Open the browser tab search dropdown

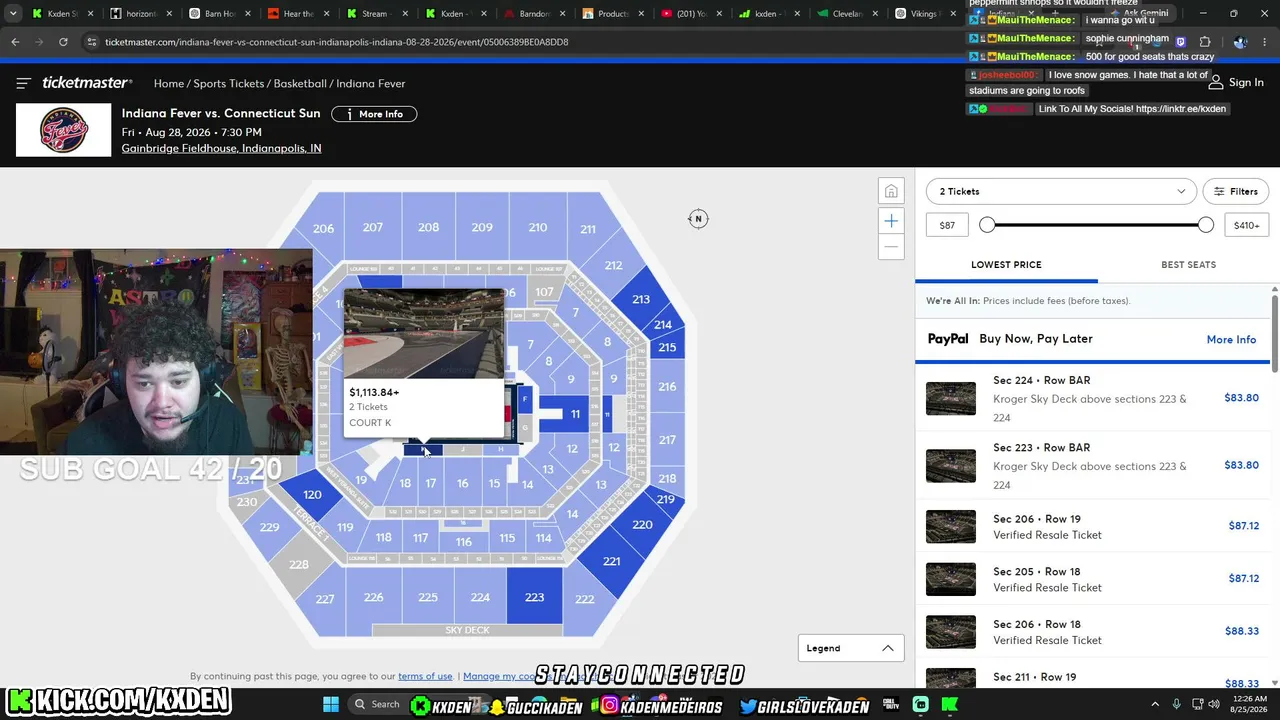pos(13,14)
